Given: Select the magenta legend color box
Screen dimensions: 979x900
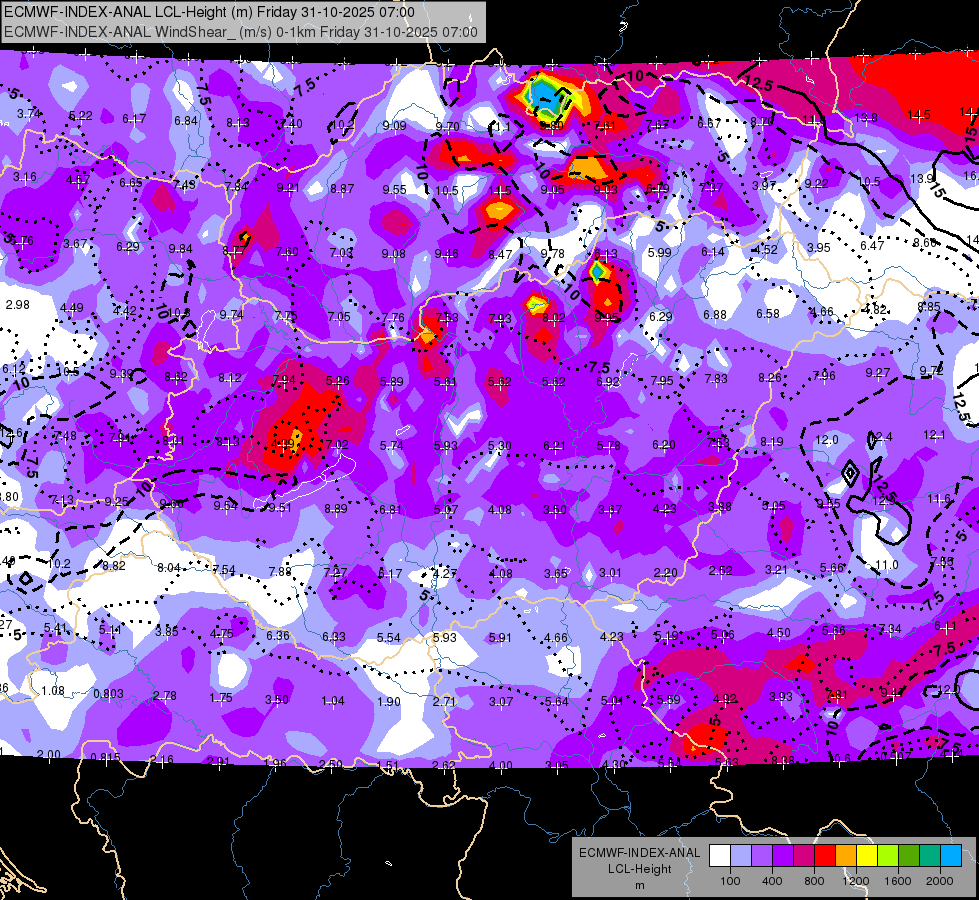Looking at the screenshot, I should tap(804, 856).
